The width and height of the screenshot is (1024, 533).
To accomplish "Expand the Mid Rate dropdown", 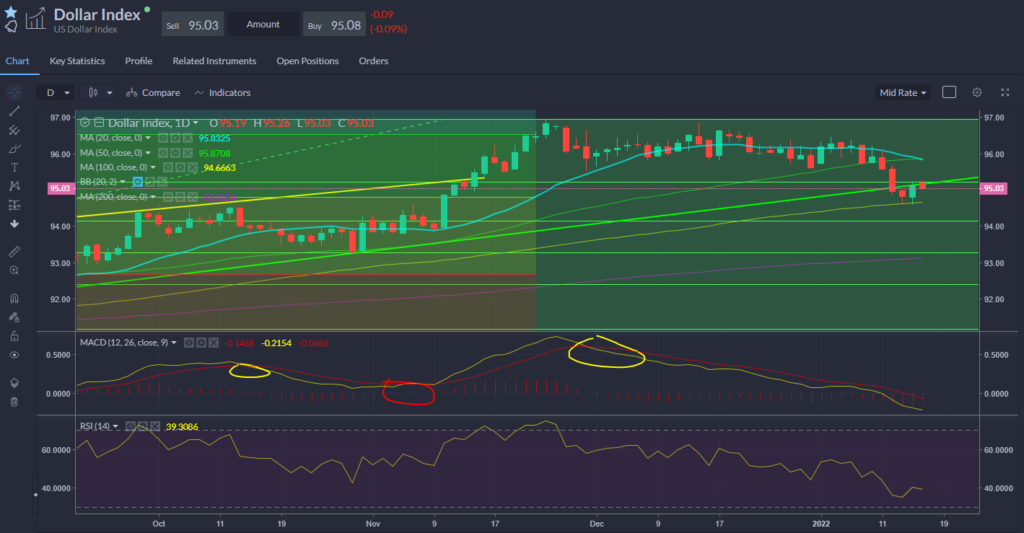I will coord(903,92).
